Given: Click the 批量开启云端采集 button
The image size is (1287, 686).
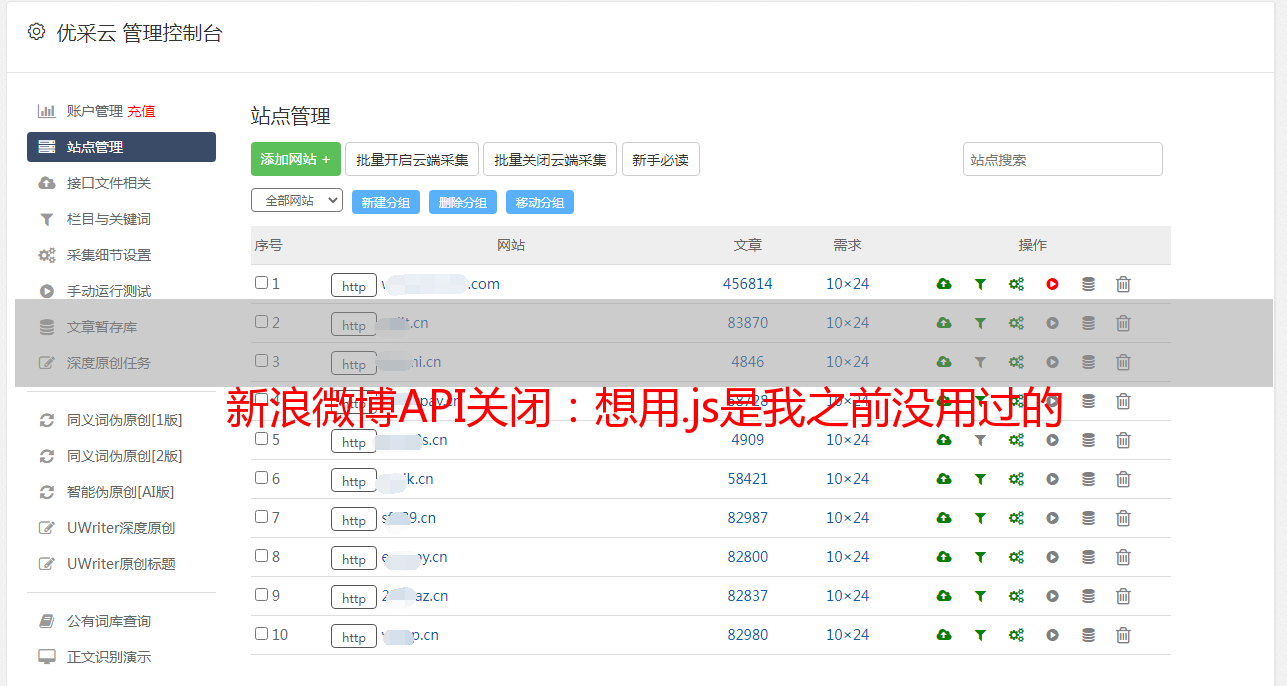Looking at the screenshot, I should [x=412, y=159].
